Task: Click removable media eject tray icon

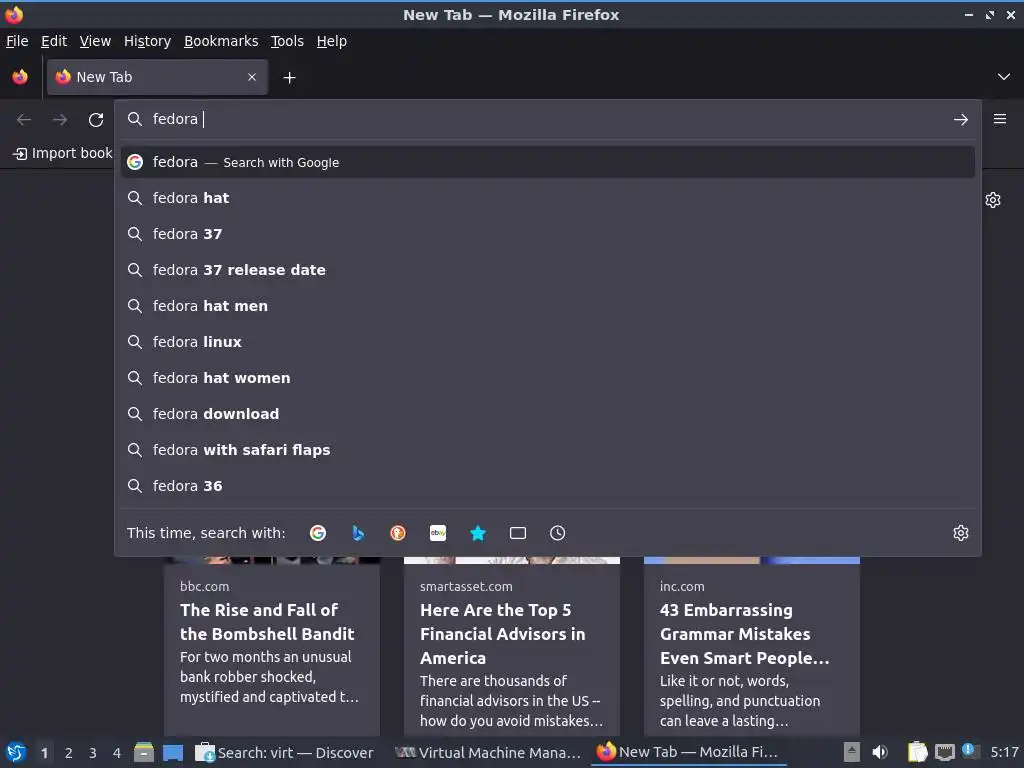Action: coord(852,752)
